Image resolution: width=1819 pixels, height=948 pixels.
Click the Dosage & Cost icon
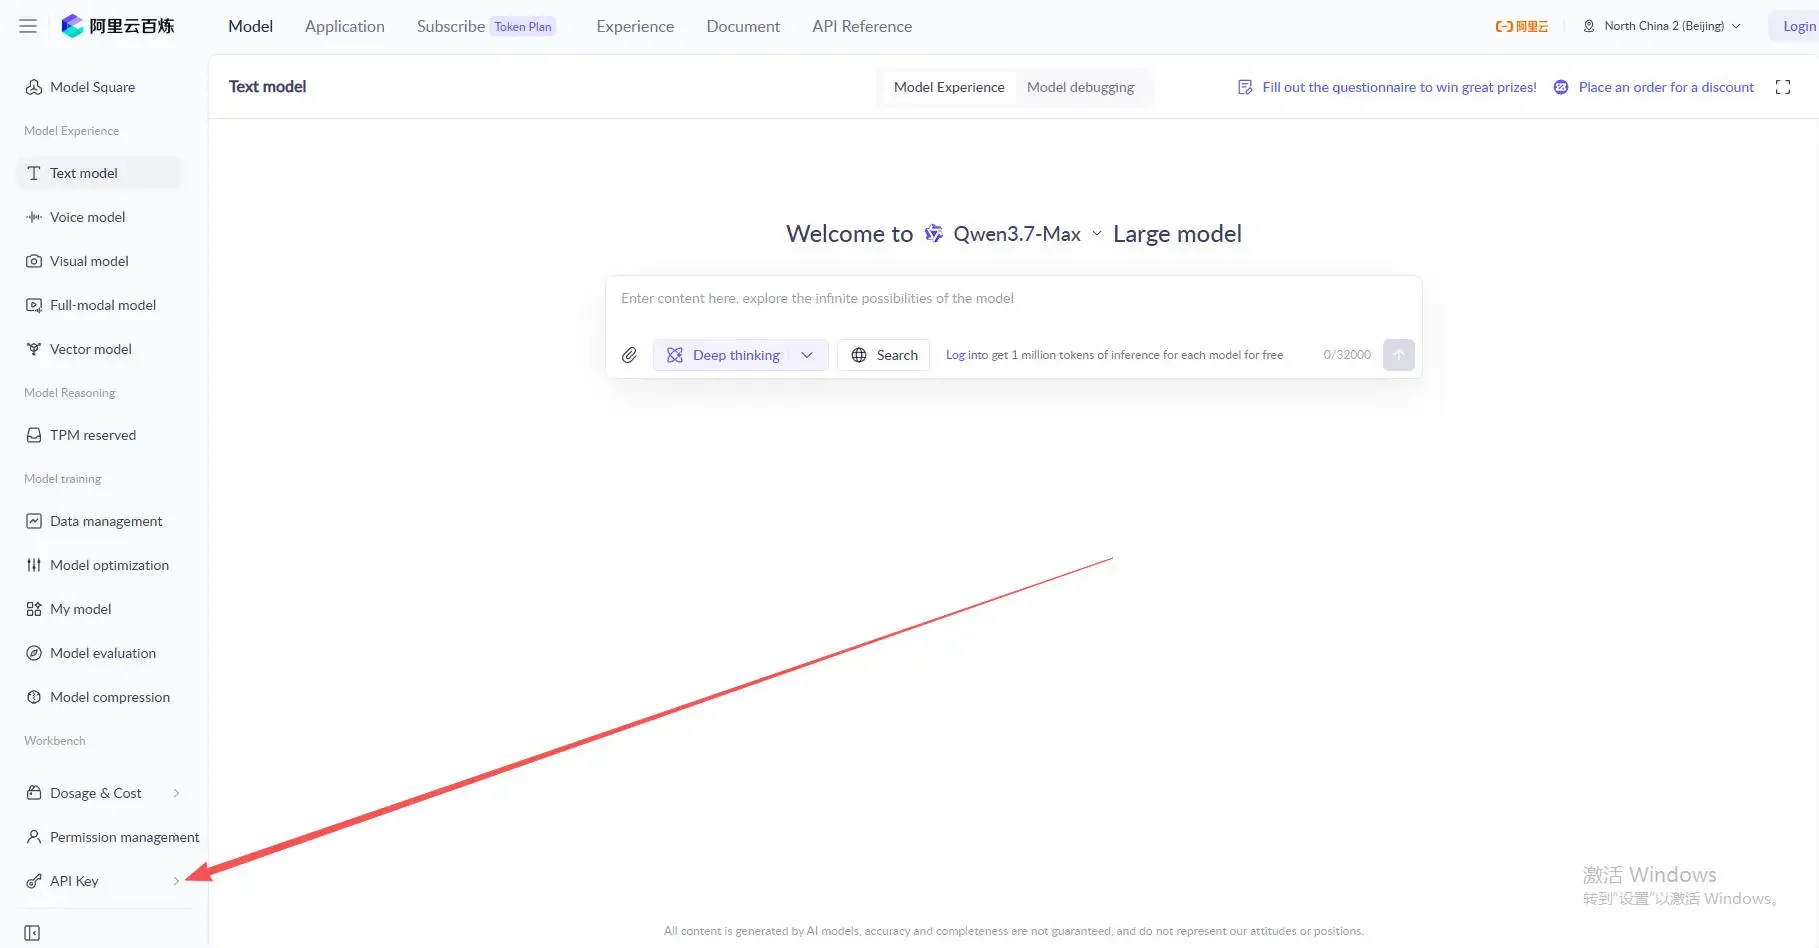point(34,793)
